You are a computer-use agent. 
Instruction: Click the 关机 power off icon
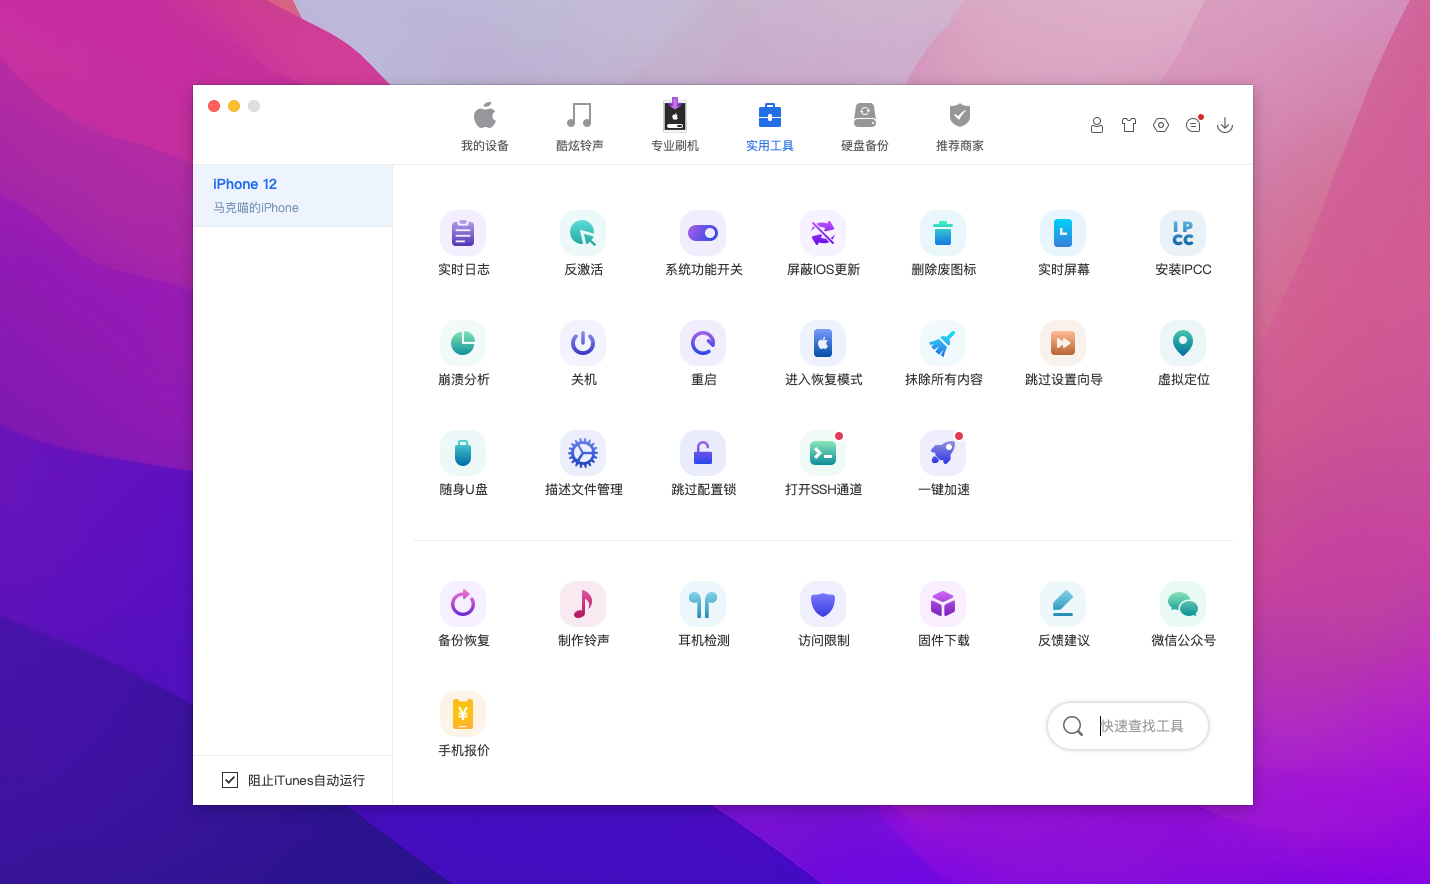pyautogui.click(x=583, y=343)
